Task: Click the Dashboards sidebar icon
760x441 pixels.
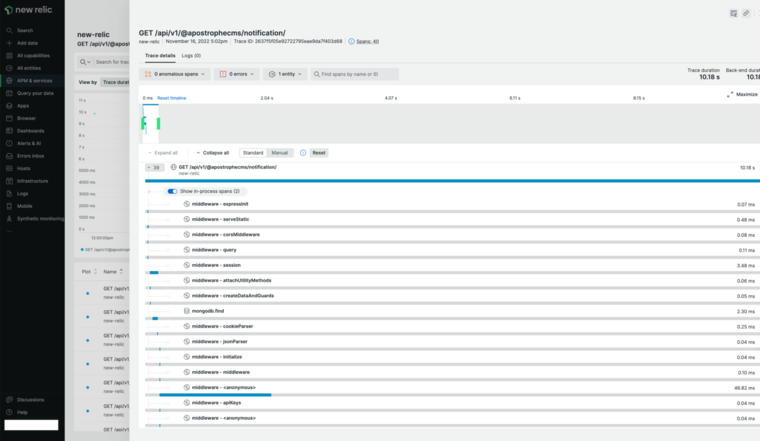Action: (x=9, y=131)
